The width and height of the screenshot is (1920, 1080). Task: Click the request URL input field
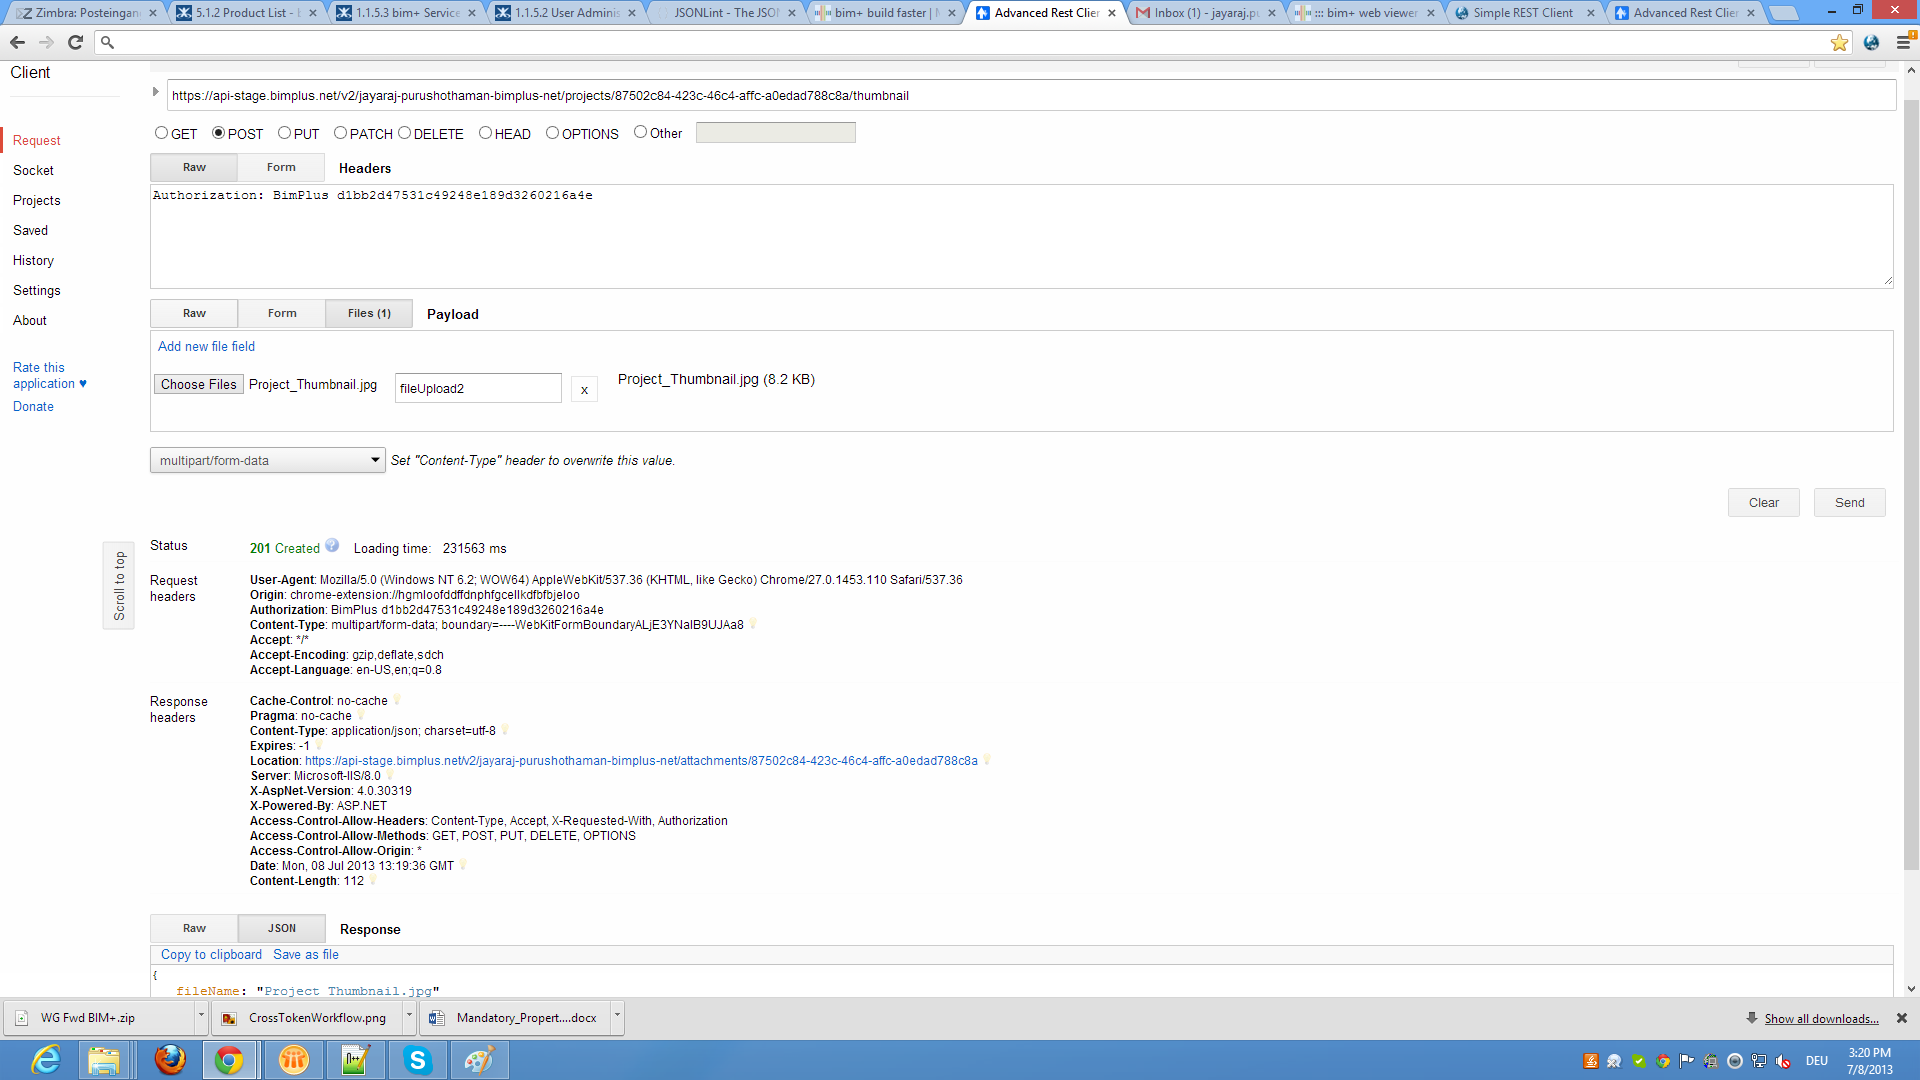tap(1031, 95)
